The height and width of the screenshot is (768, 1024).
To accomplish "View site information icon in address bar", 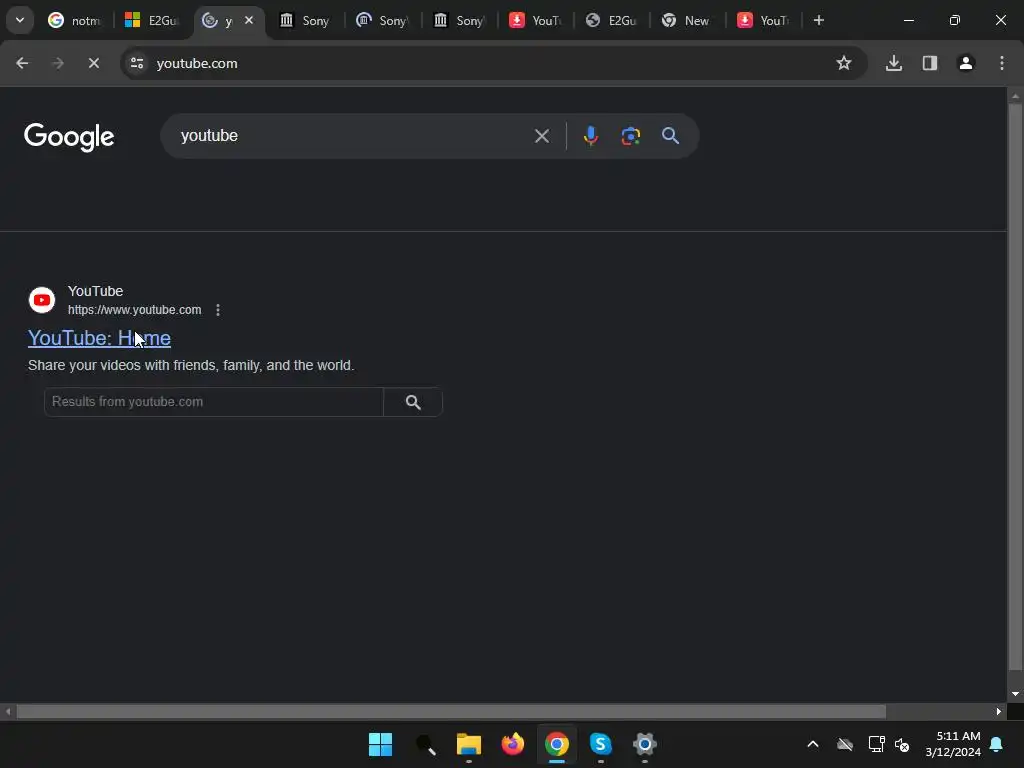I will (x=137, y=63).
